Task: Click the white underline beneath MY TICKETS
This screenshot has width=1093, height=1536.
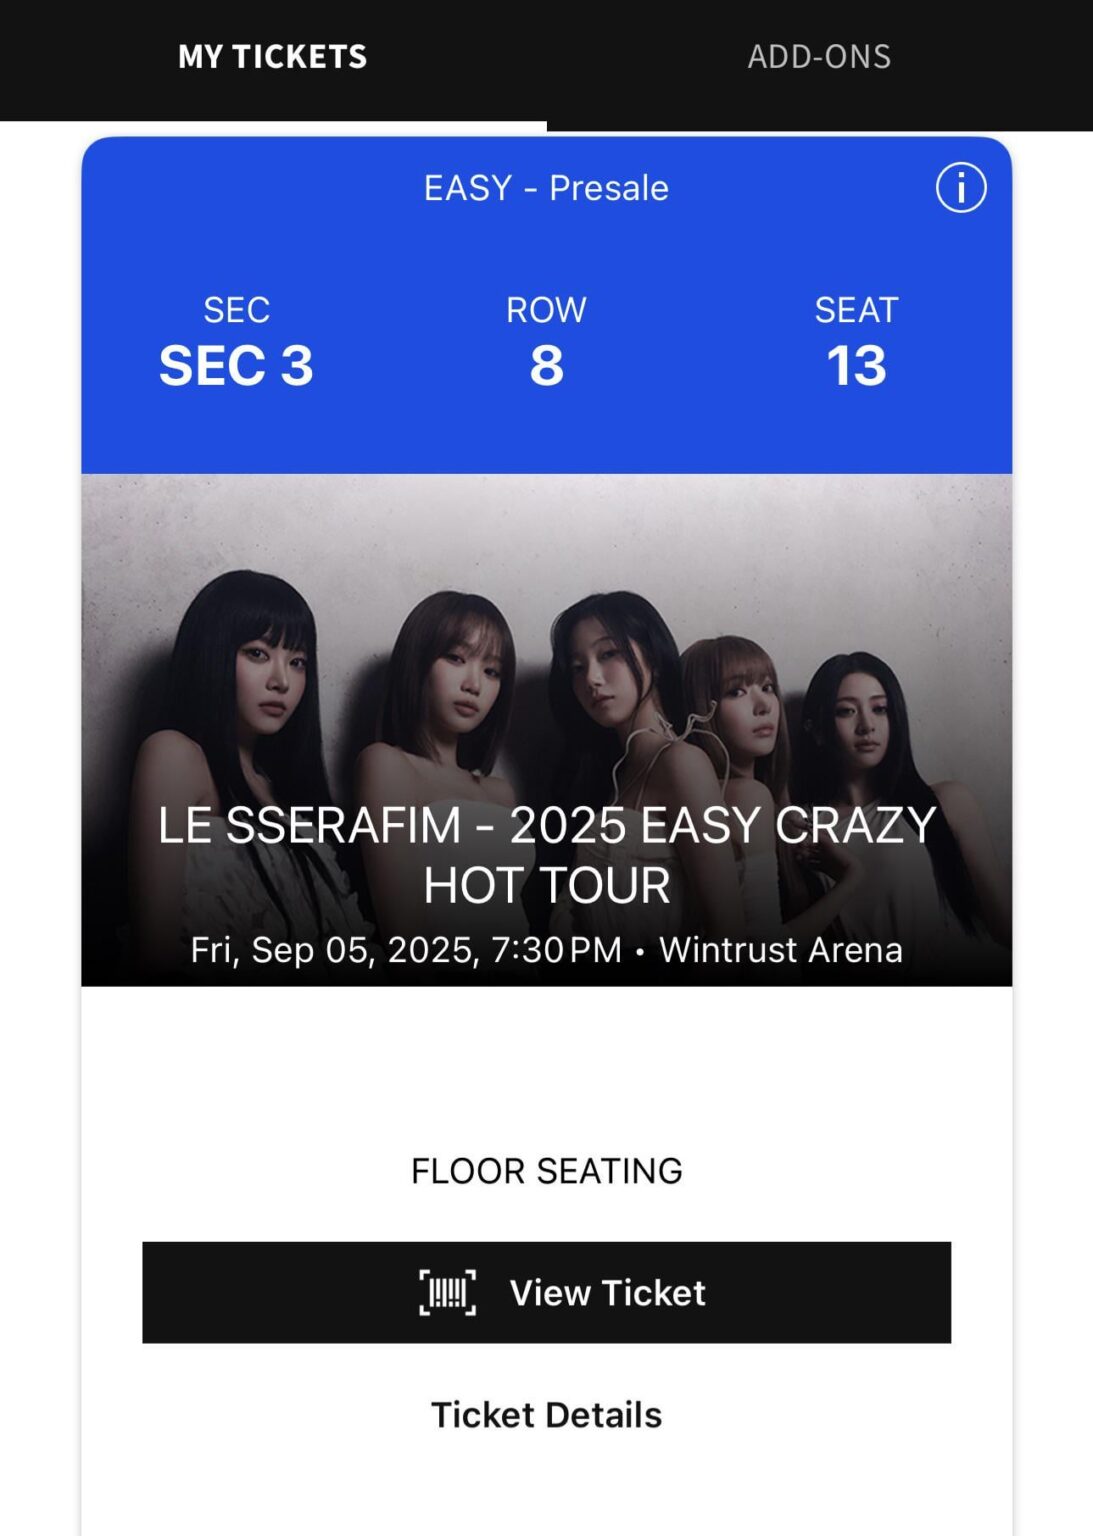Action: point(273,126)
